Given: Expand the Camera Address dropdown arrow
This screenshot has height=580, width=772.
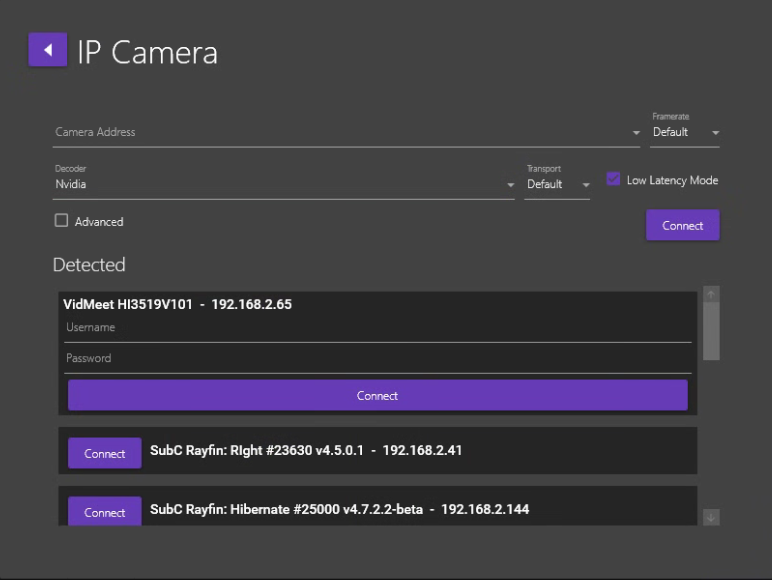Looking at the screenshot, I should pyautogui.click(x=636, y=133).
